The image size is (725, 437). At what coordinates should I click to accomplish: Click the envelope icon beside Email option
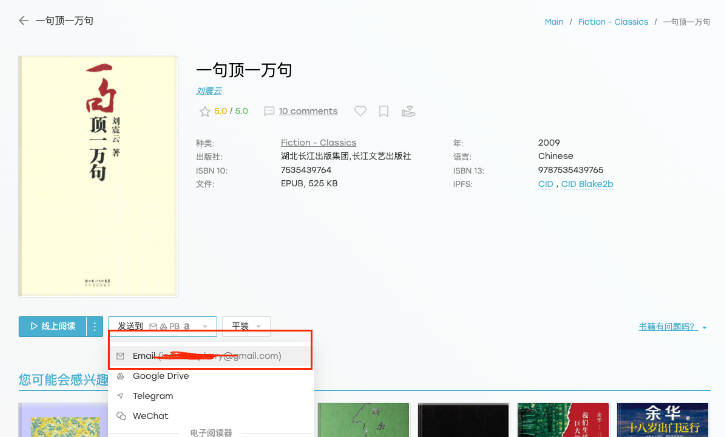pyautogui.click(x=120, y=356)
